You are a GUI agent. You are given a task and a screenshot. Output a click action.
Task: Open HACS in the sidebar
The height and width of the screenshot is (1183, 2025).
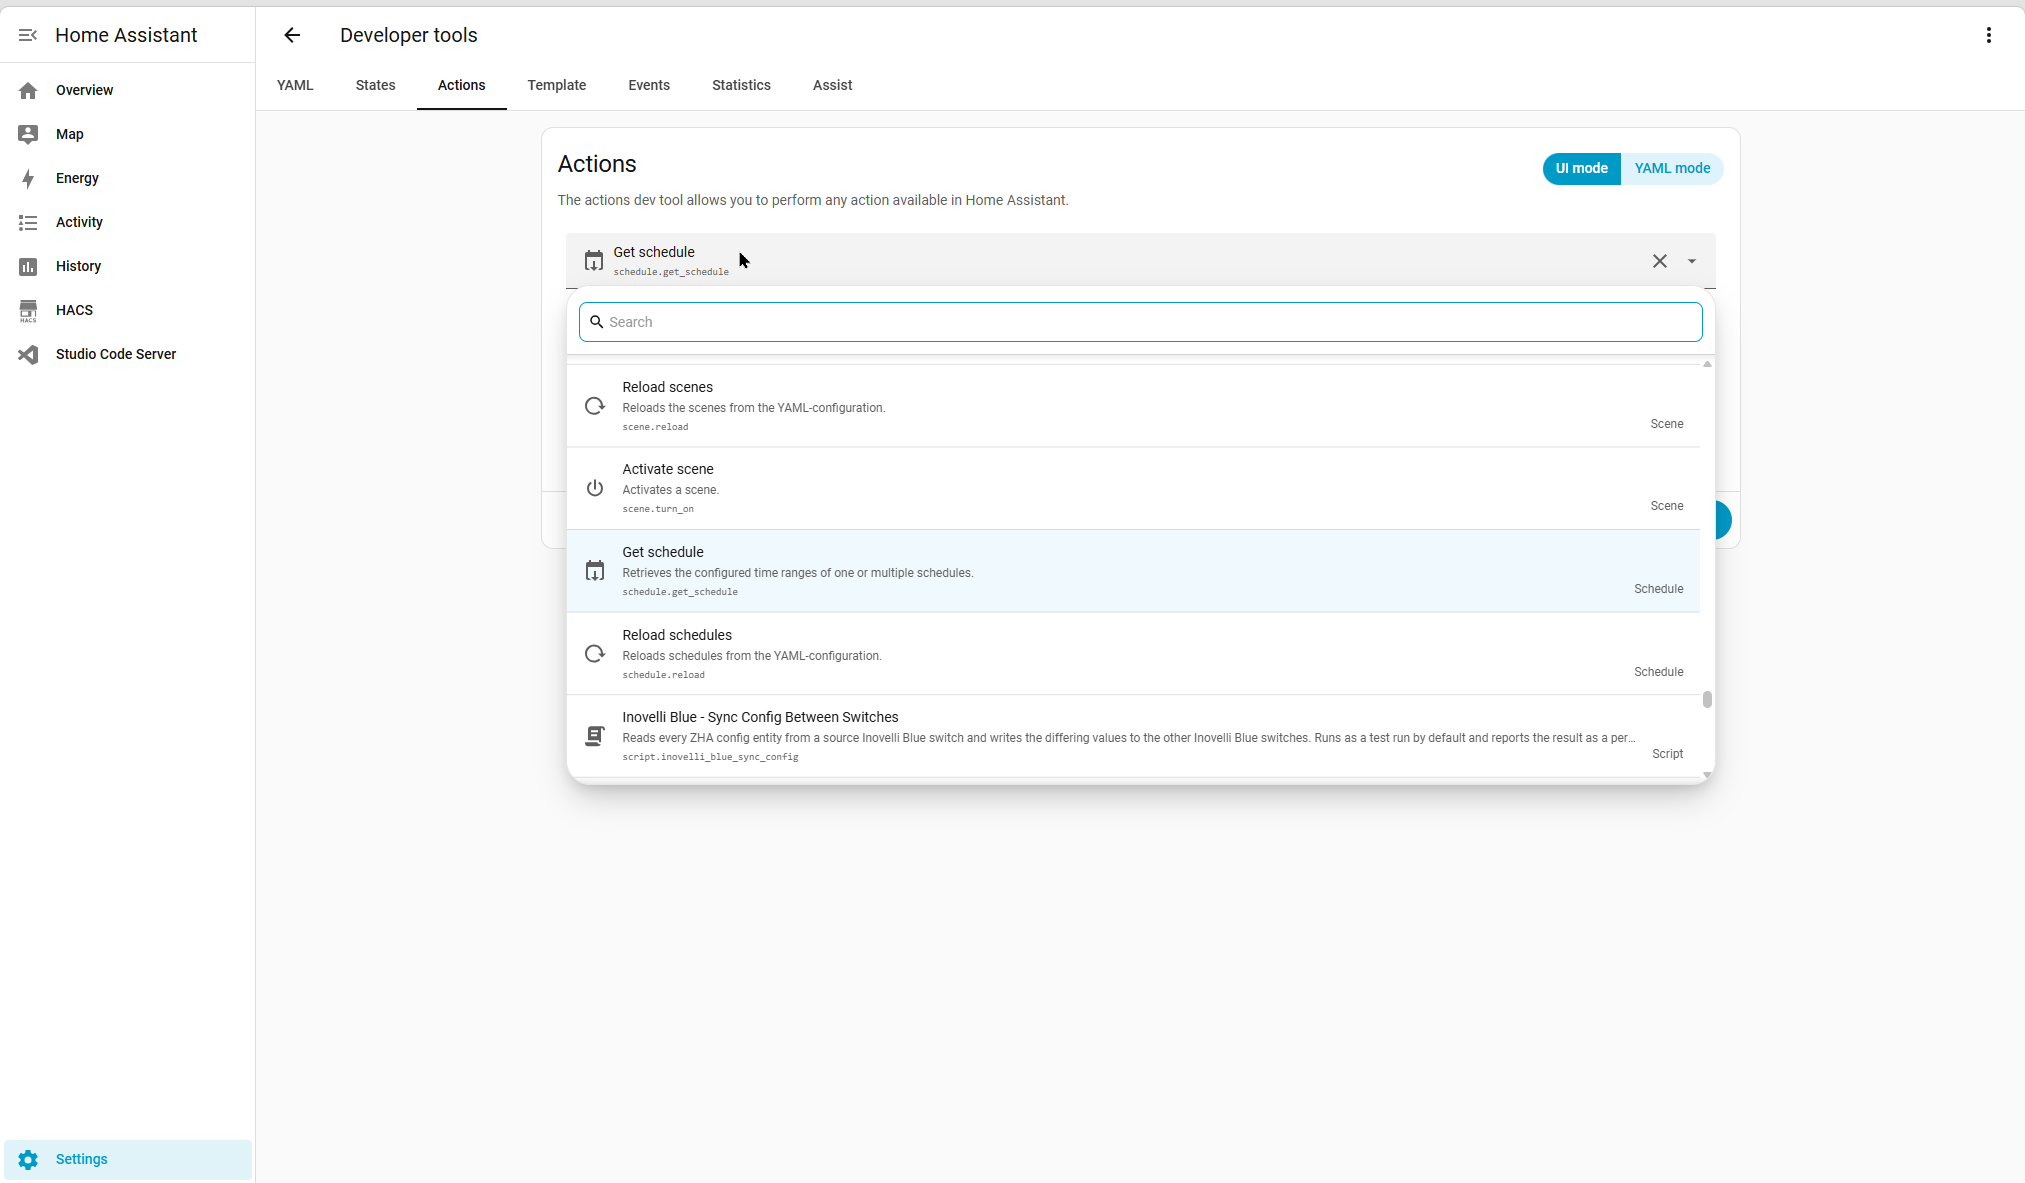[x=128, y=310]
